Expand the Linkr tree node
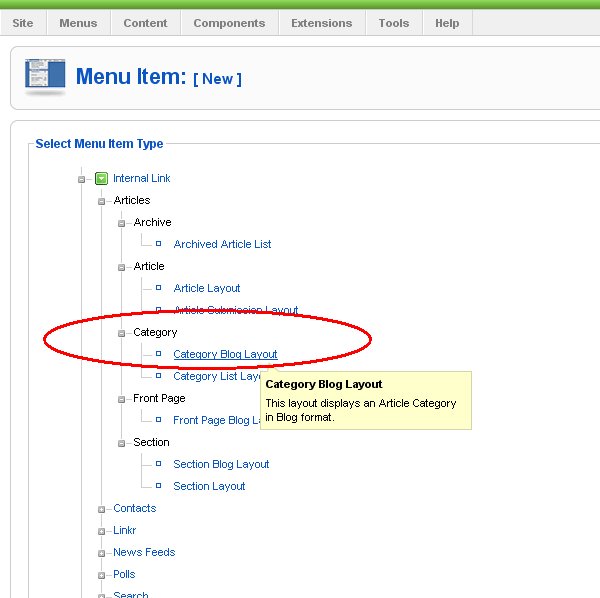600x598 pixels. 101,531
